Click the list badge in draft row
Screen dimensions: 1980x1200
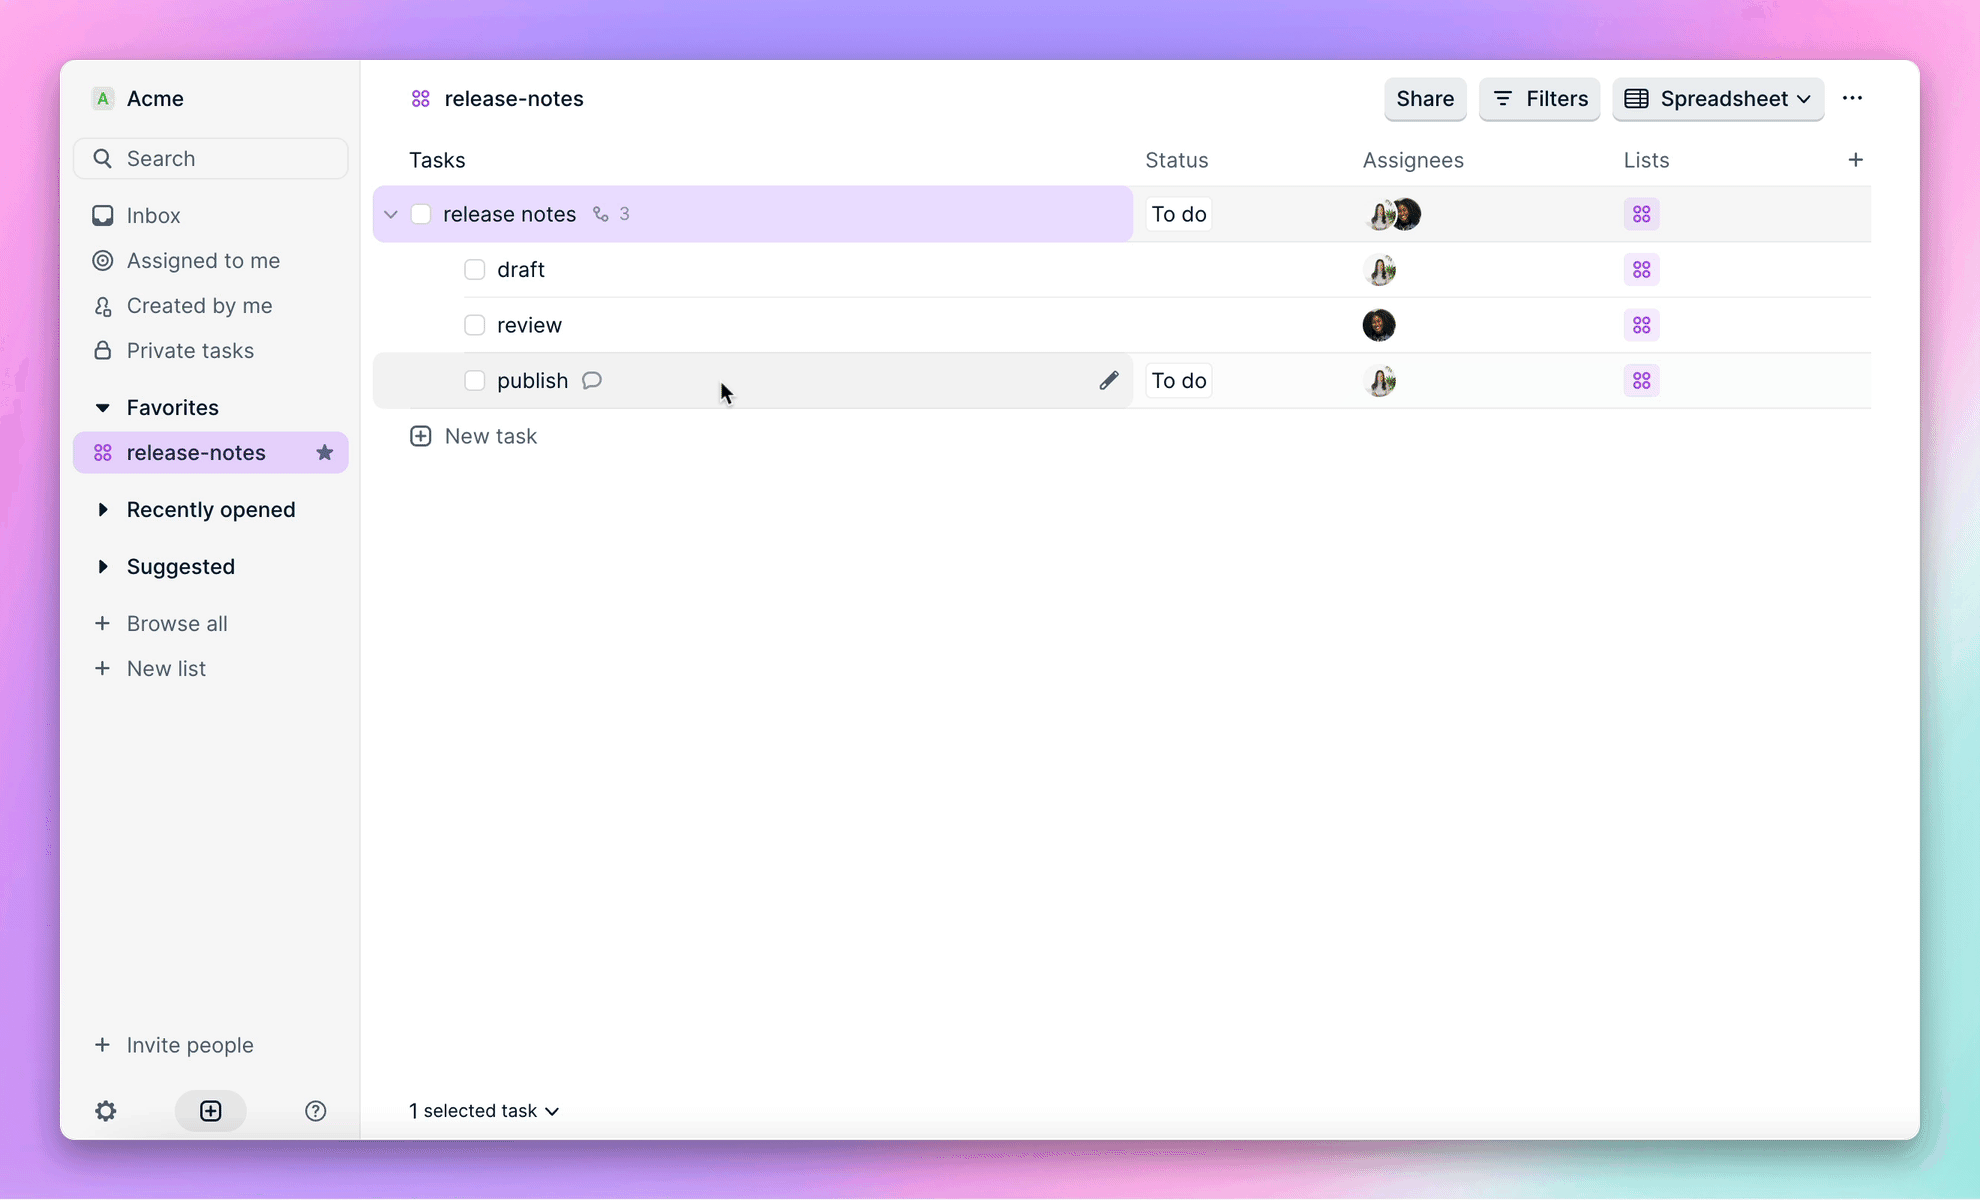(1641, 270)
